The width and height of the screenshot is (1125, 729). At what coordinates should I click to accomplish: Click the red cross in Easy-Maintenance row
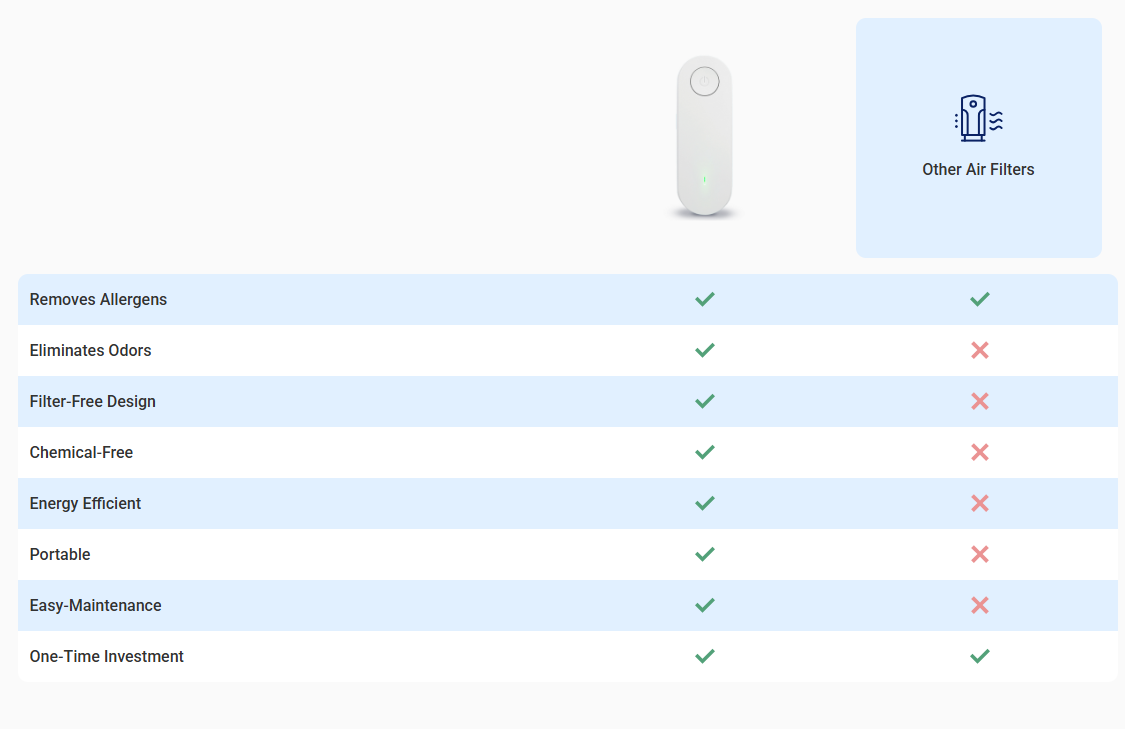pos(979,605)
